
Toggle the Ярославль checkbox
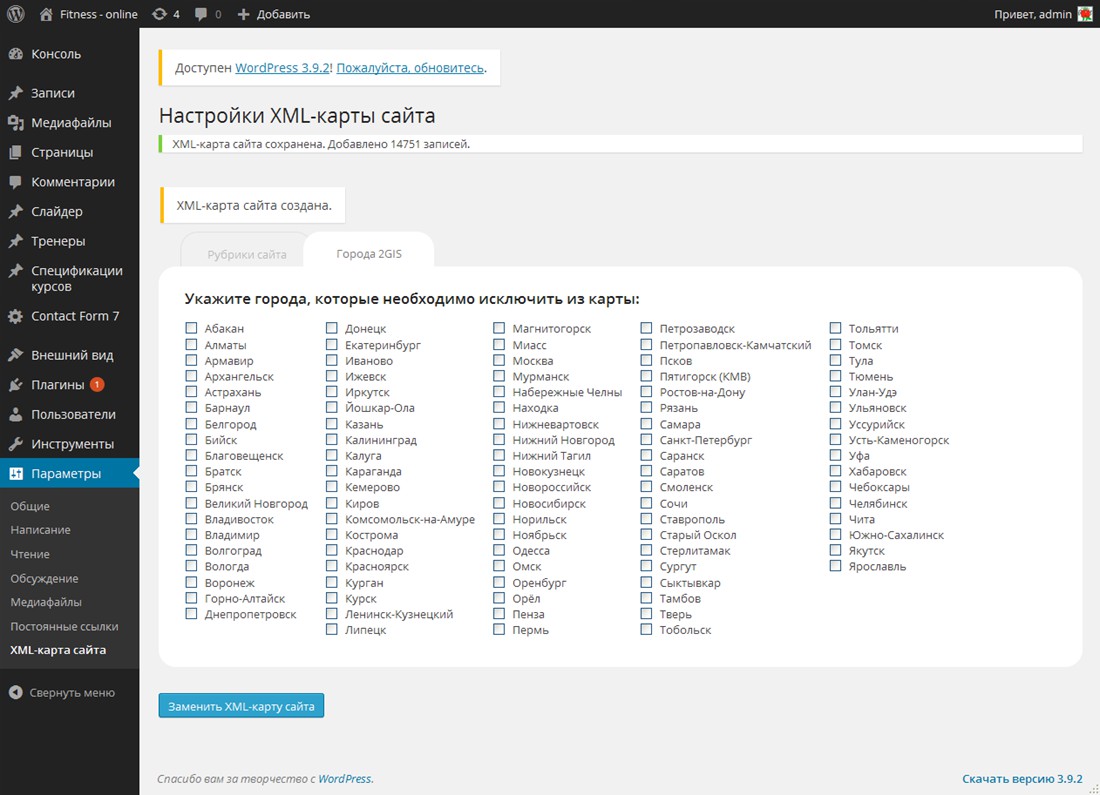click(836, 566)
